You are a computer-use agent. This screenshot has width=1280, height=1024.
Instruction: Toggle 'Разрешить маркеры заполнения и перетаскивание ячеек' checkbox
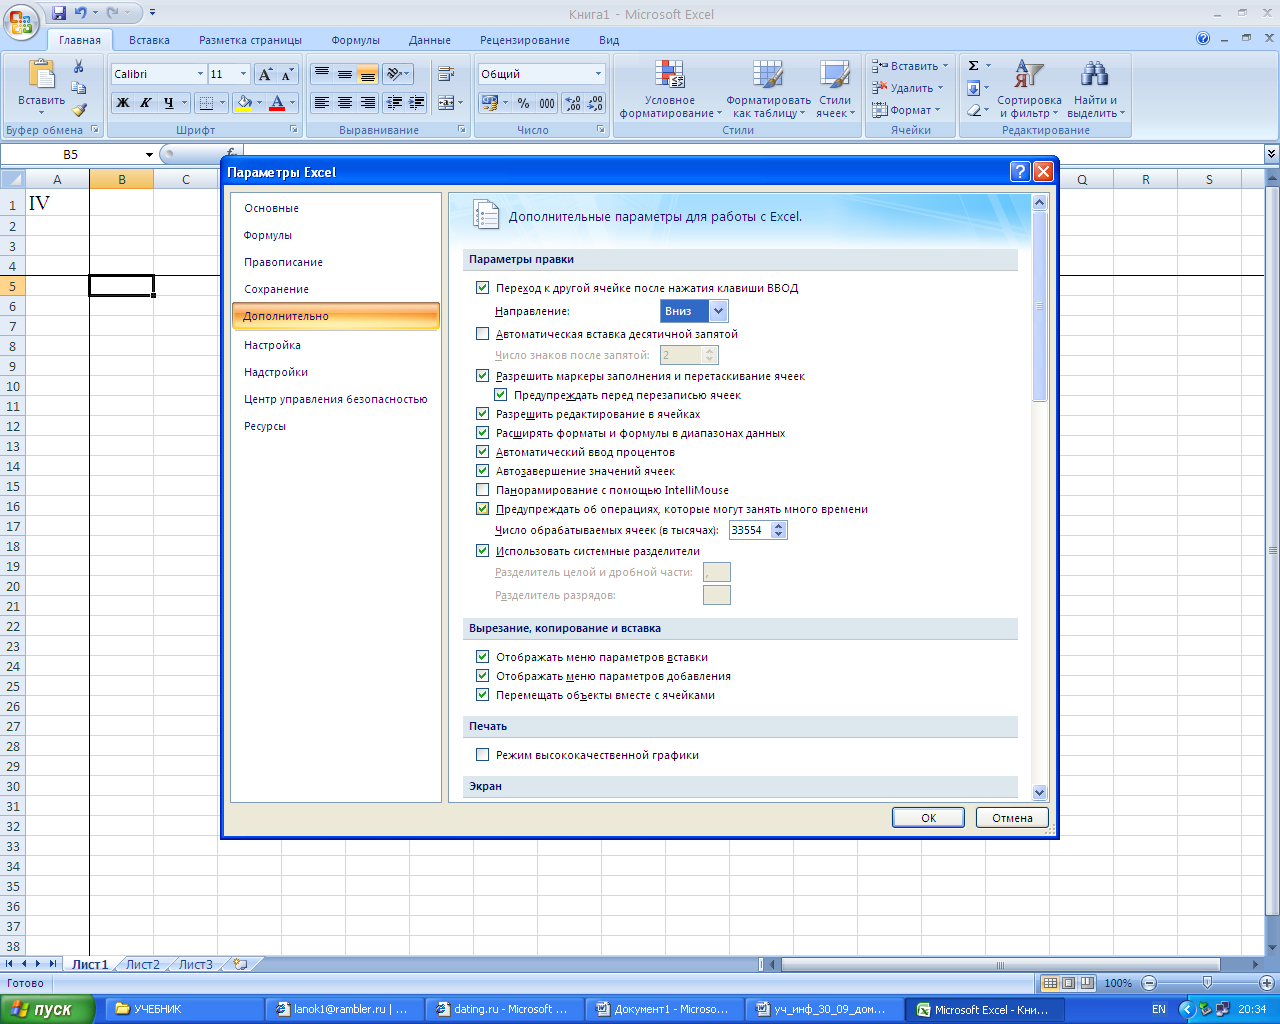click(x=482, y=376)
